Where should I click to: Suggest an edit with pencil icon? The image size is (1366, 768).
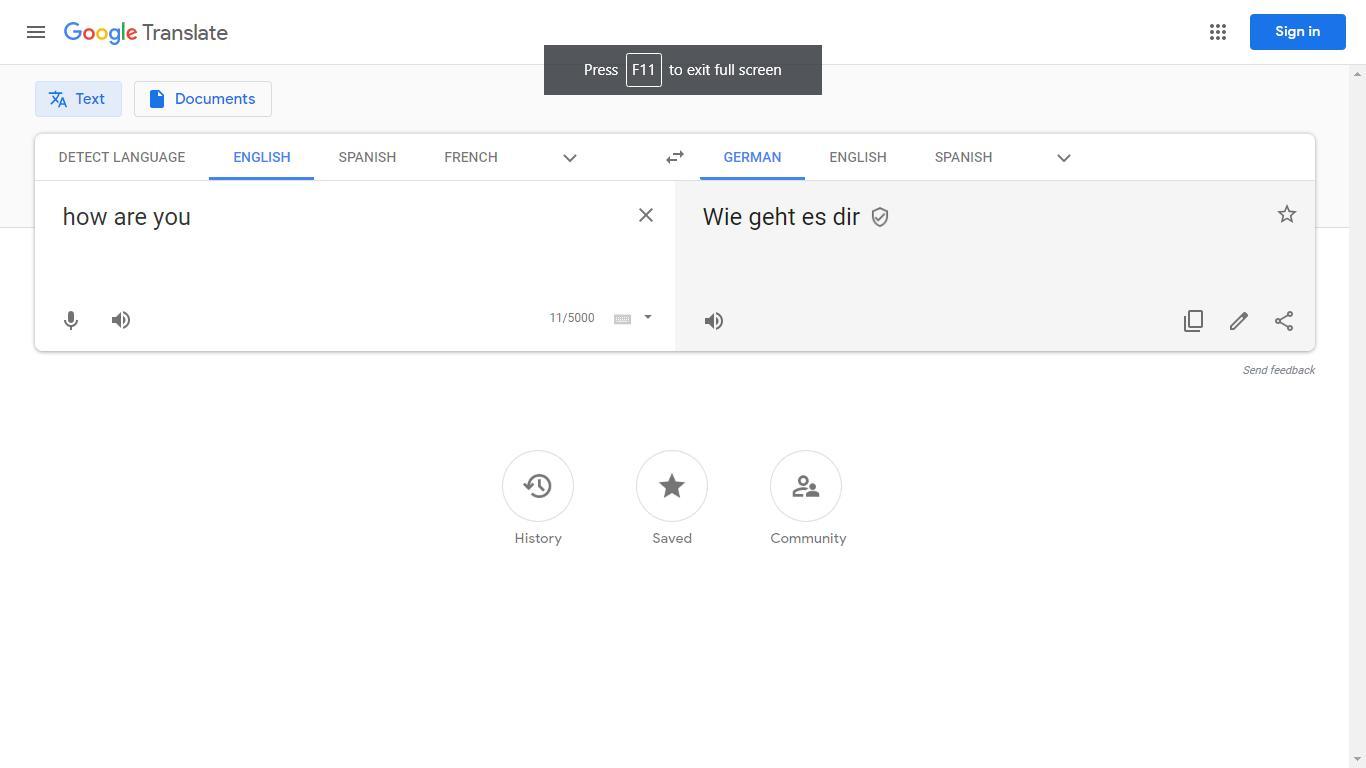pyautogui.click(x=1239, y=321)
